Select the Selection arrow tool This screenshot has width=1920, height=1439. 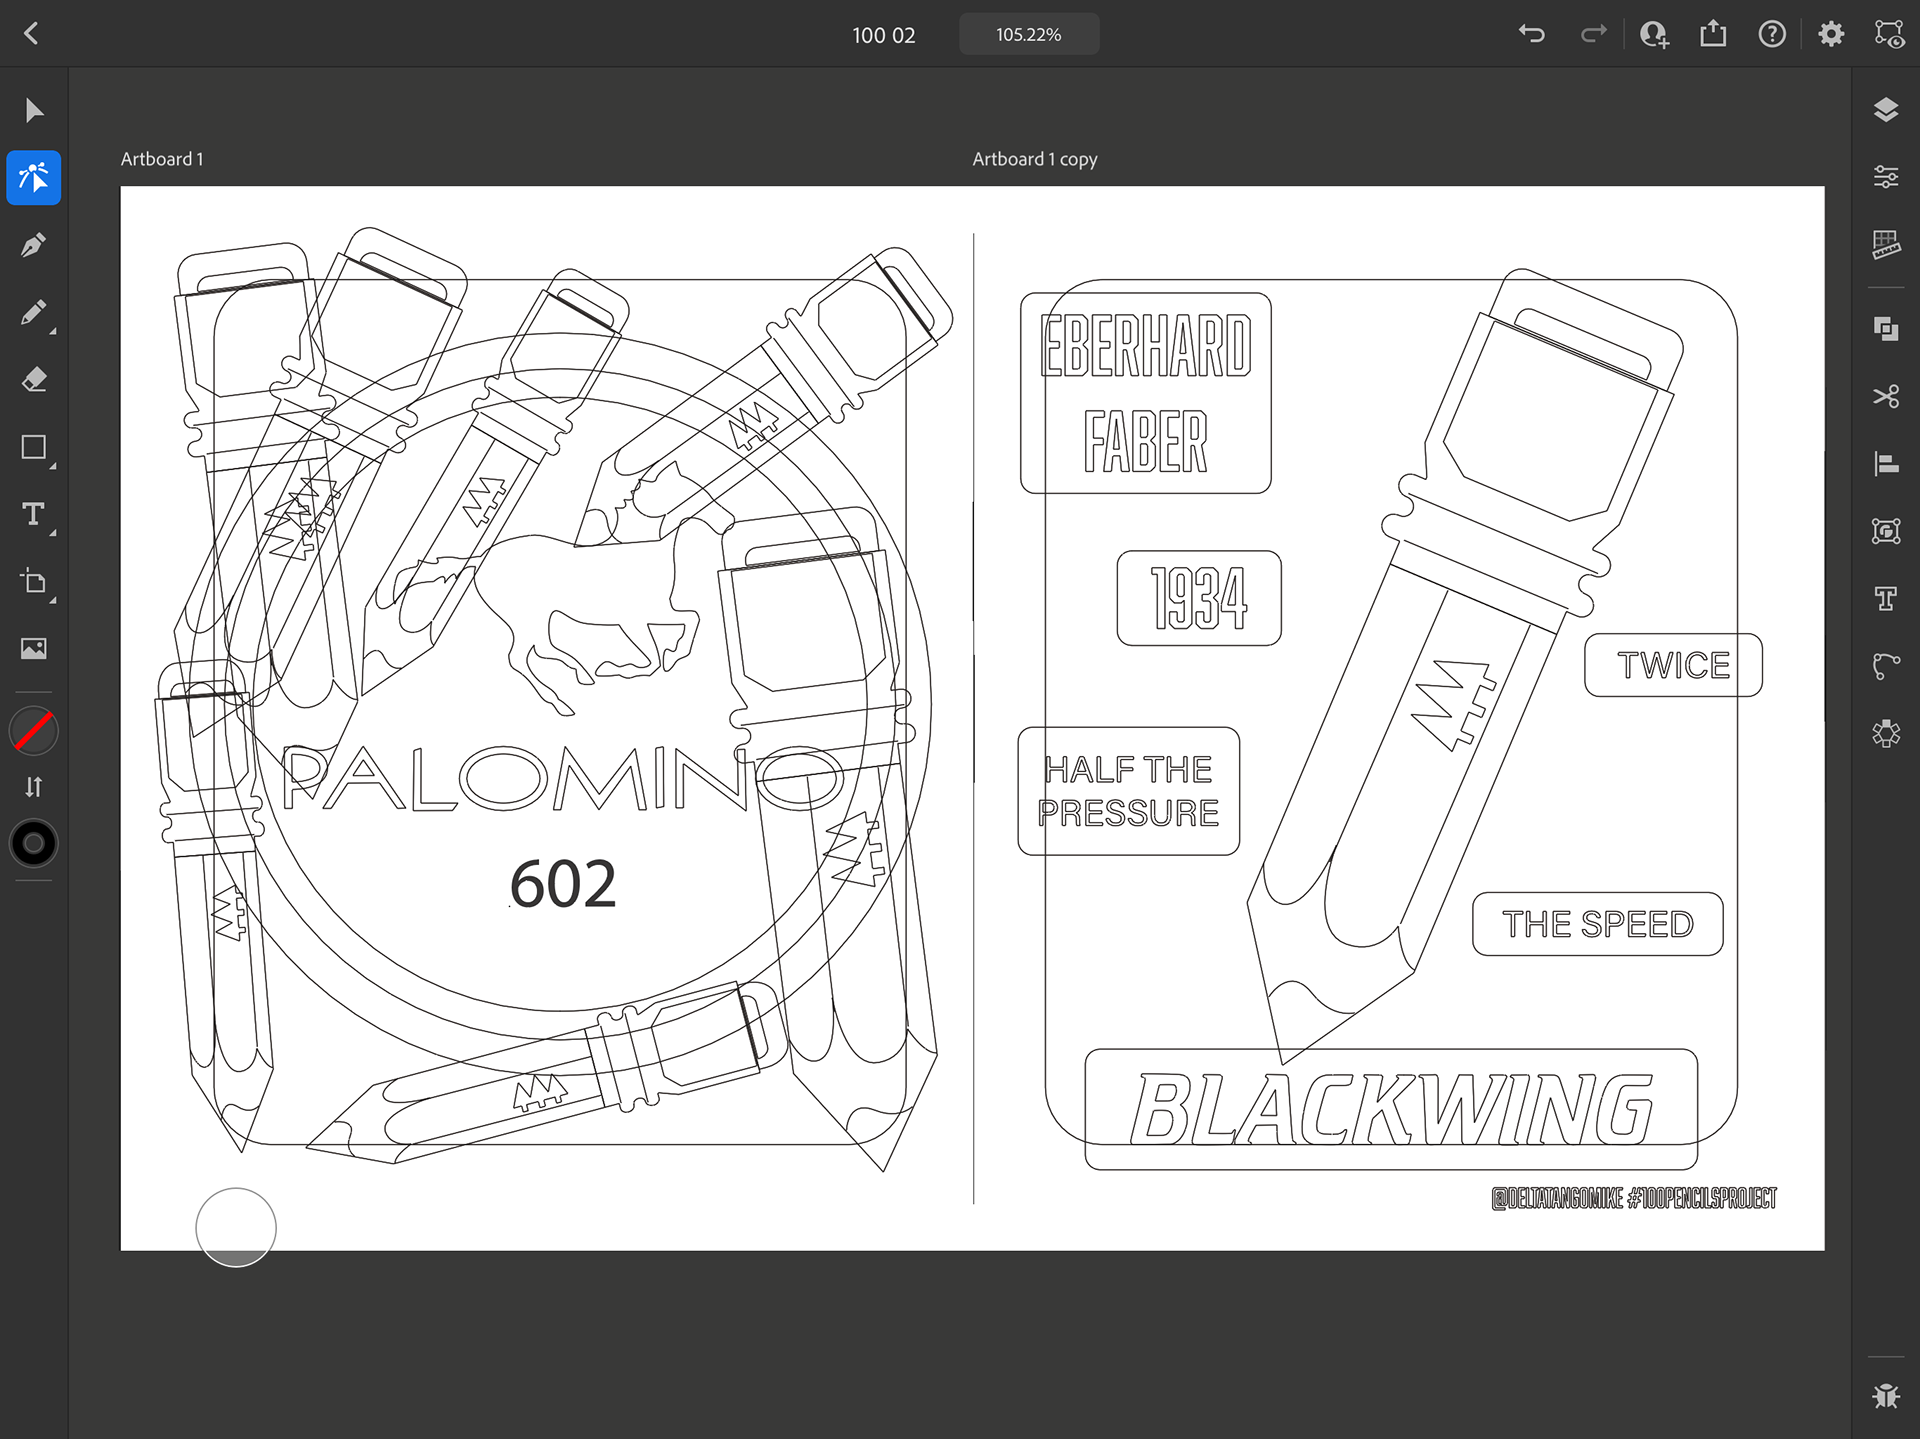[x=34, y=110]
